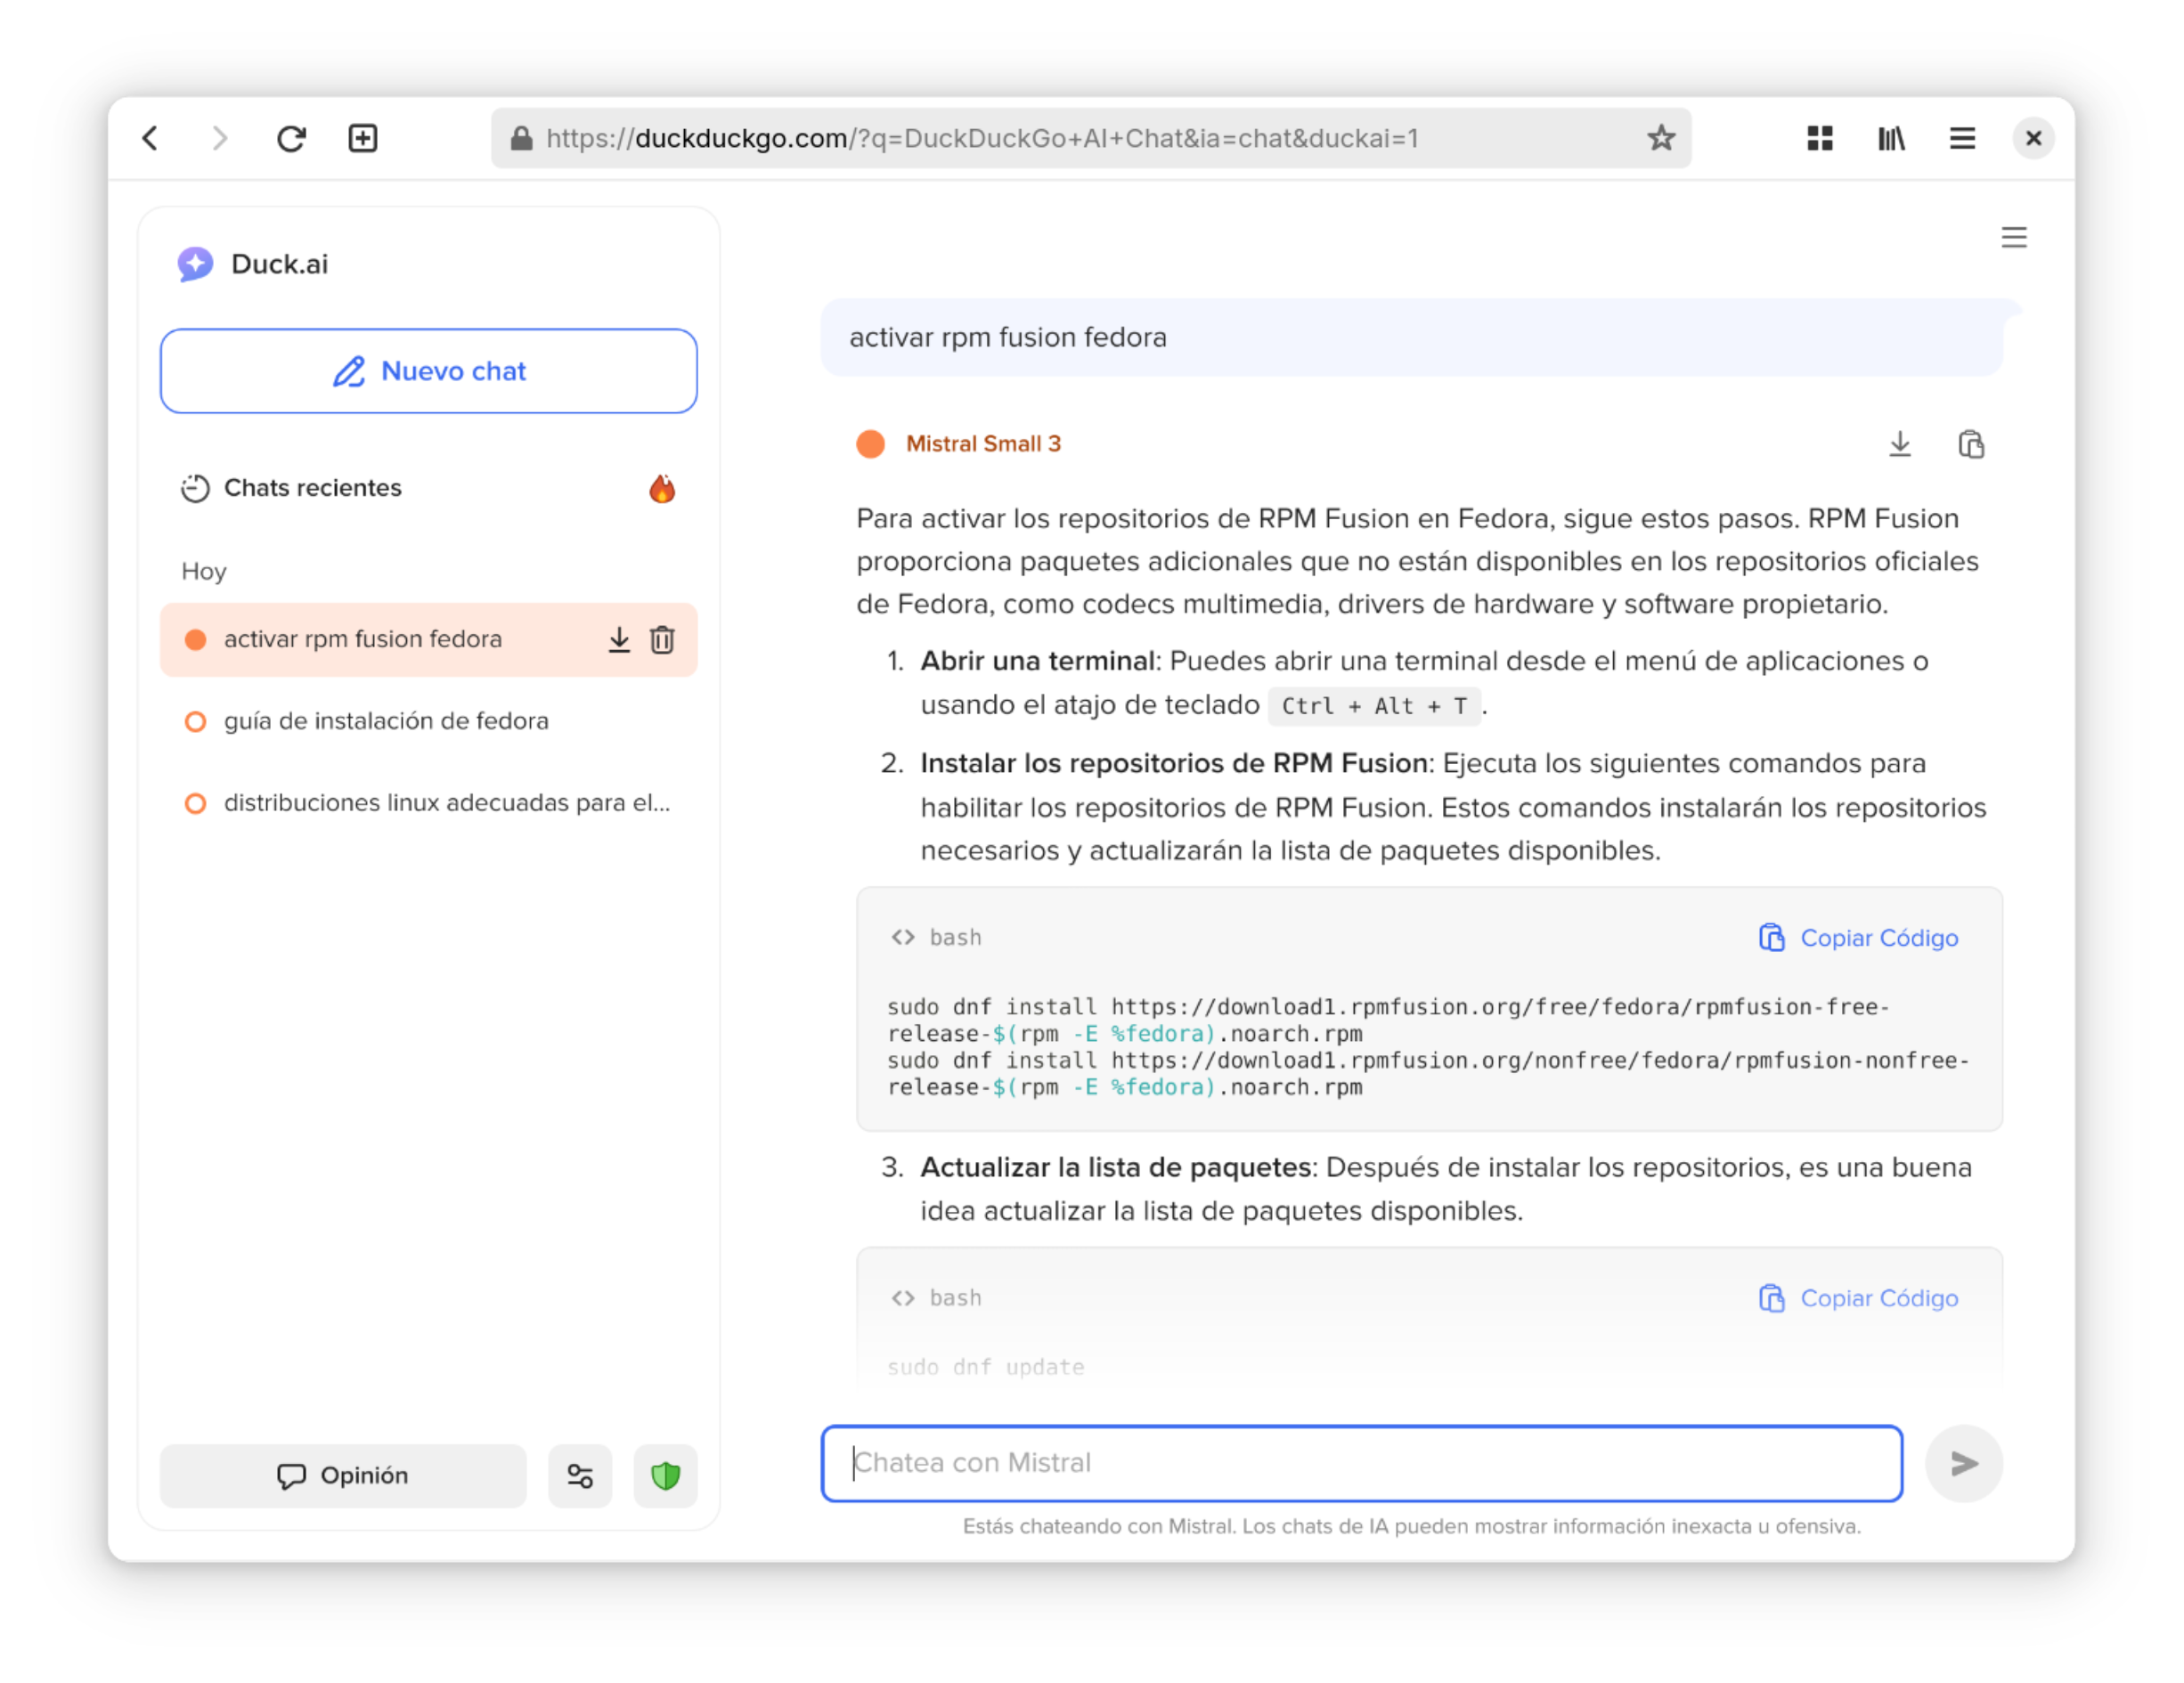2184x1683 pixels.
Task: Focus the 'Chatea con Mistral' input field
Action: tap(1361, 1463)
